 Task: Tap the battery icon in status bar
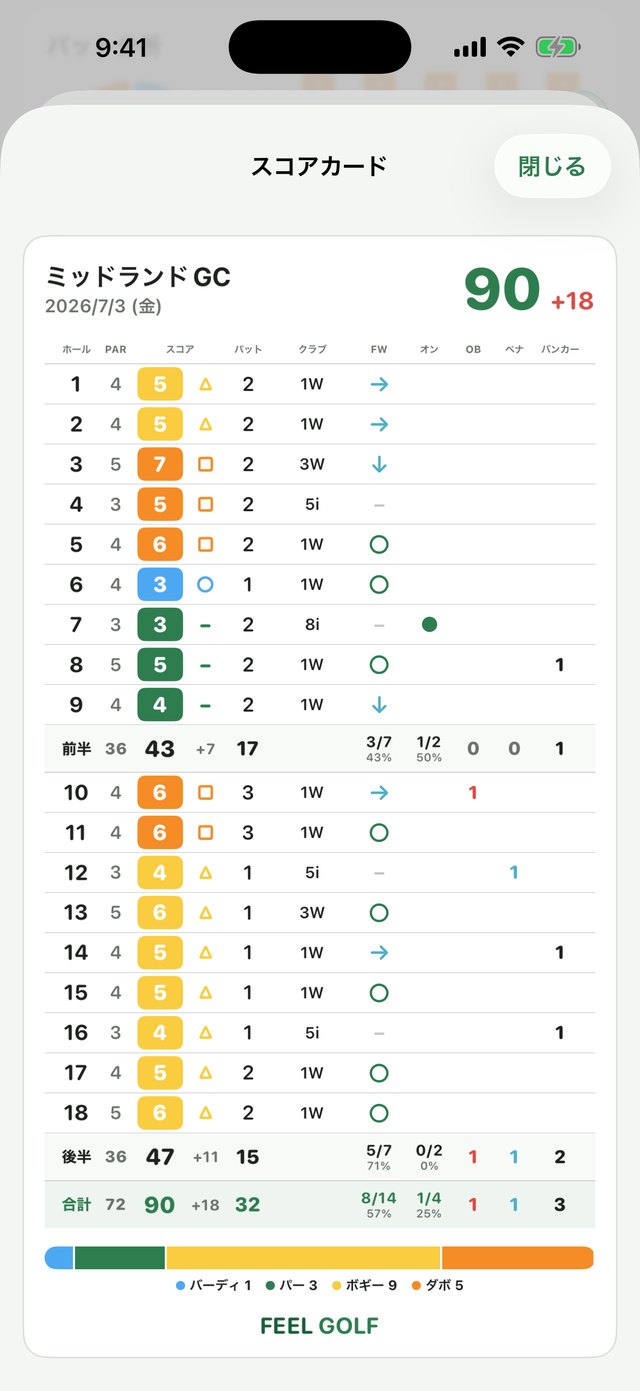558,47
